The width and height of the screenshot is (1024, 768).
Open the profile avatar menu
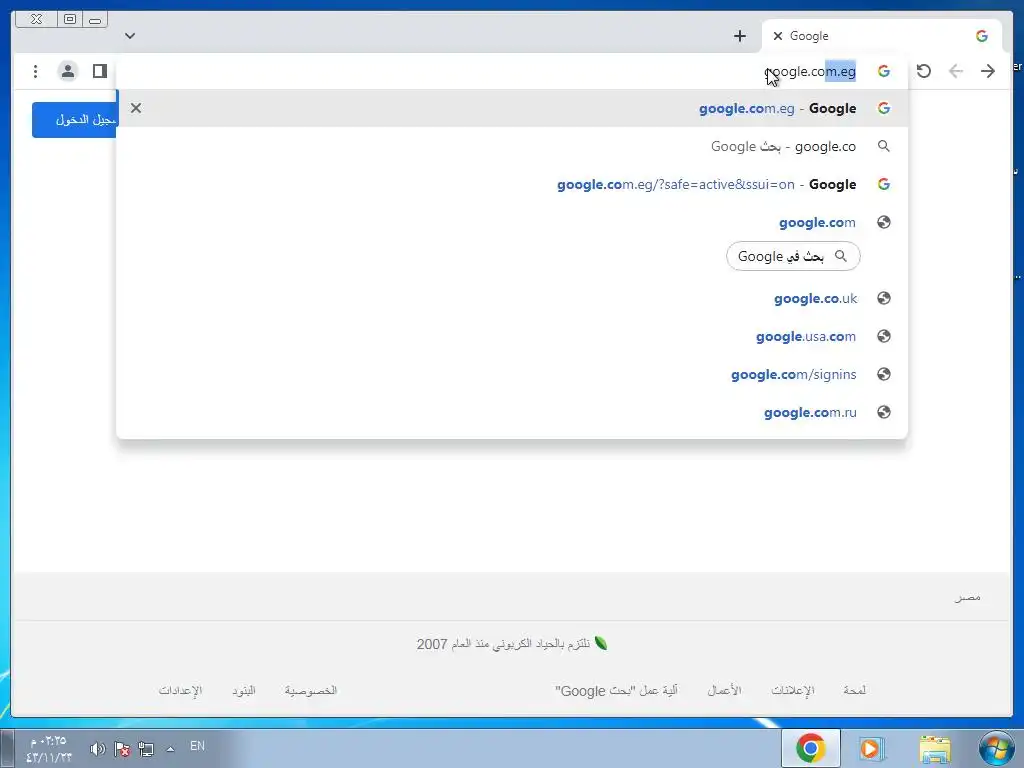pyautogui.click(x=67, y=71)
